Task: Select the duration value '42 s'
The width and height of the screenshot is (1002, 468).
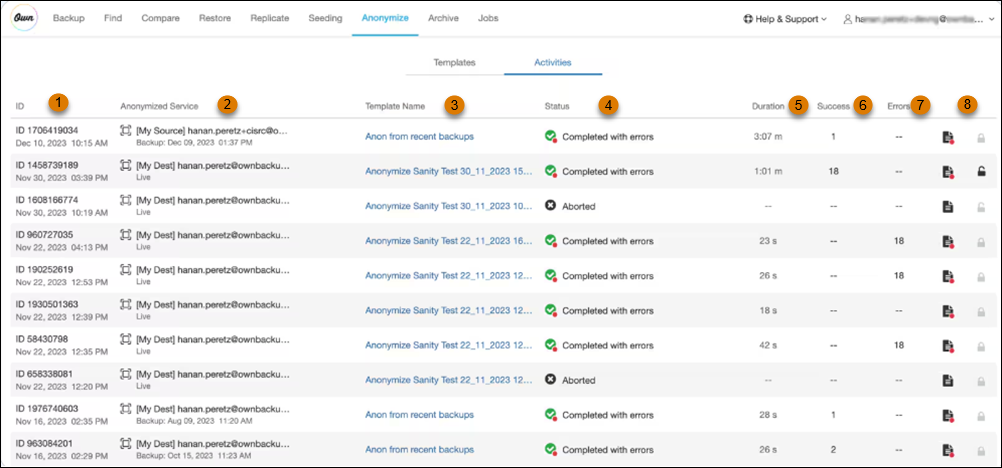Action: [x=768, y=346]
